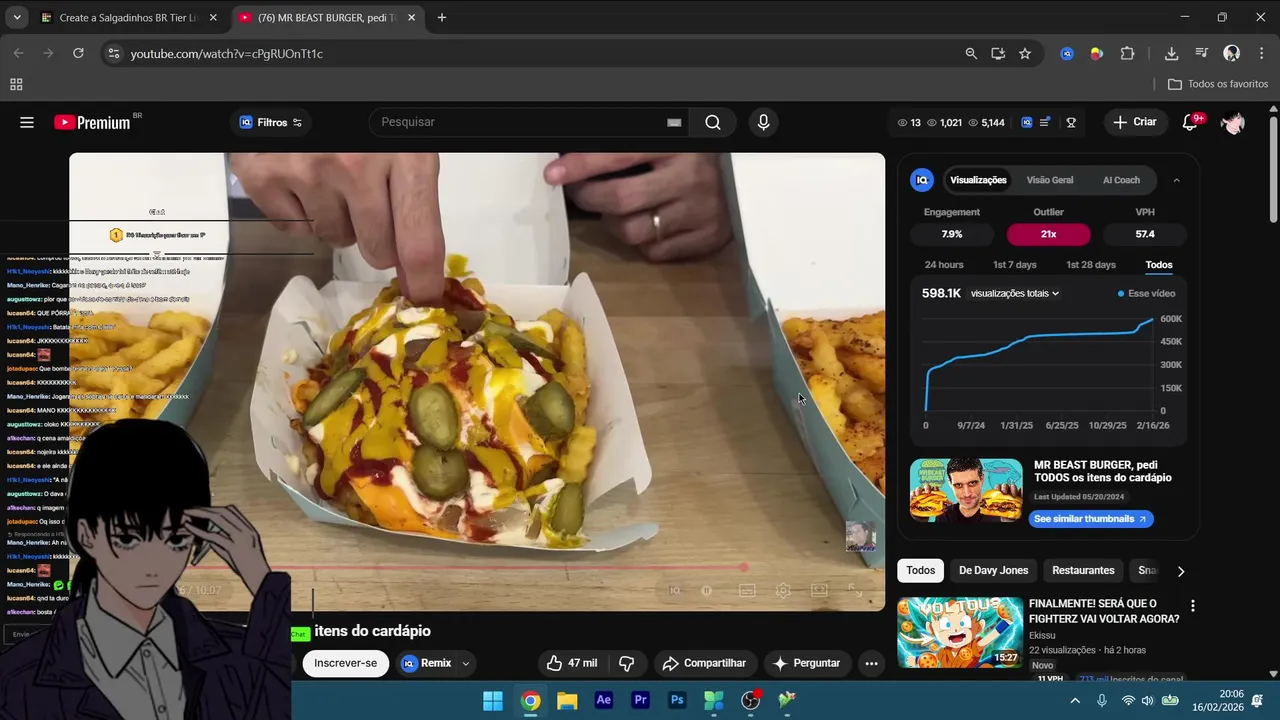Open the video player settings gear
The height and width of the screenshot is (720, 1280).
783,590
